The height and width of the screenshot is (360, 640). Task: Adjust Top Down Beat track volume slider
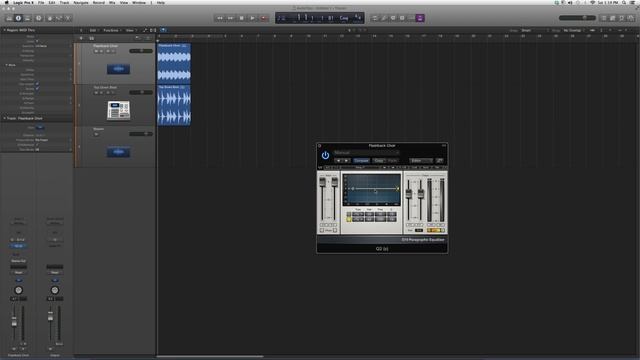(141, 93)
